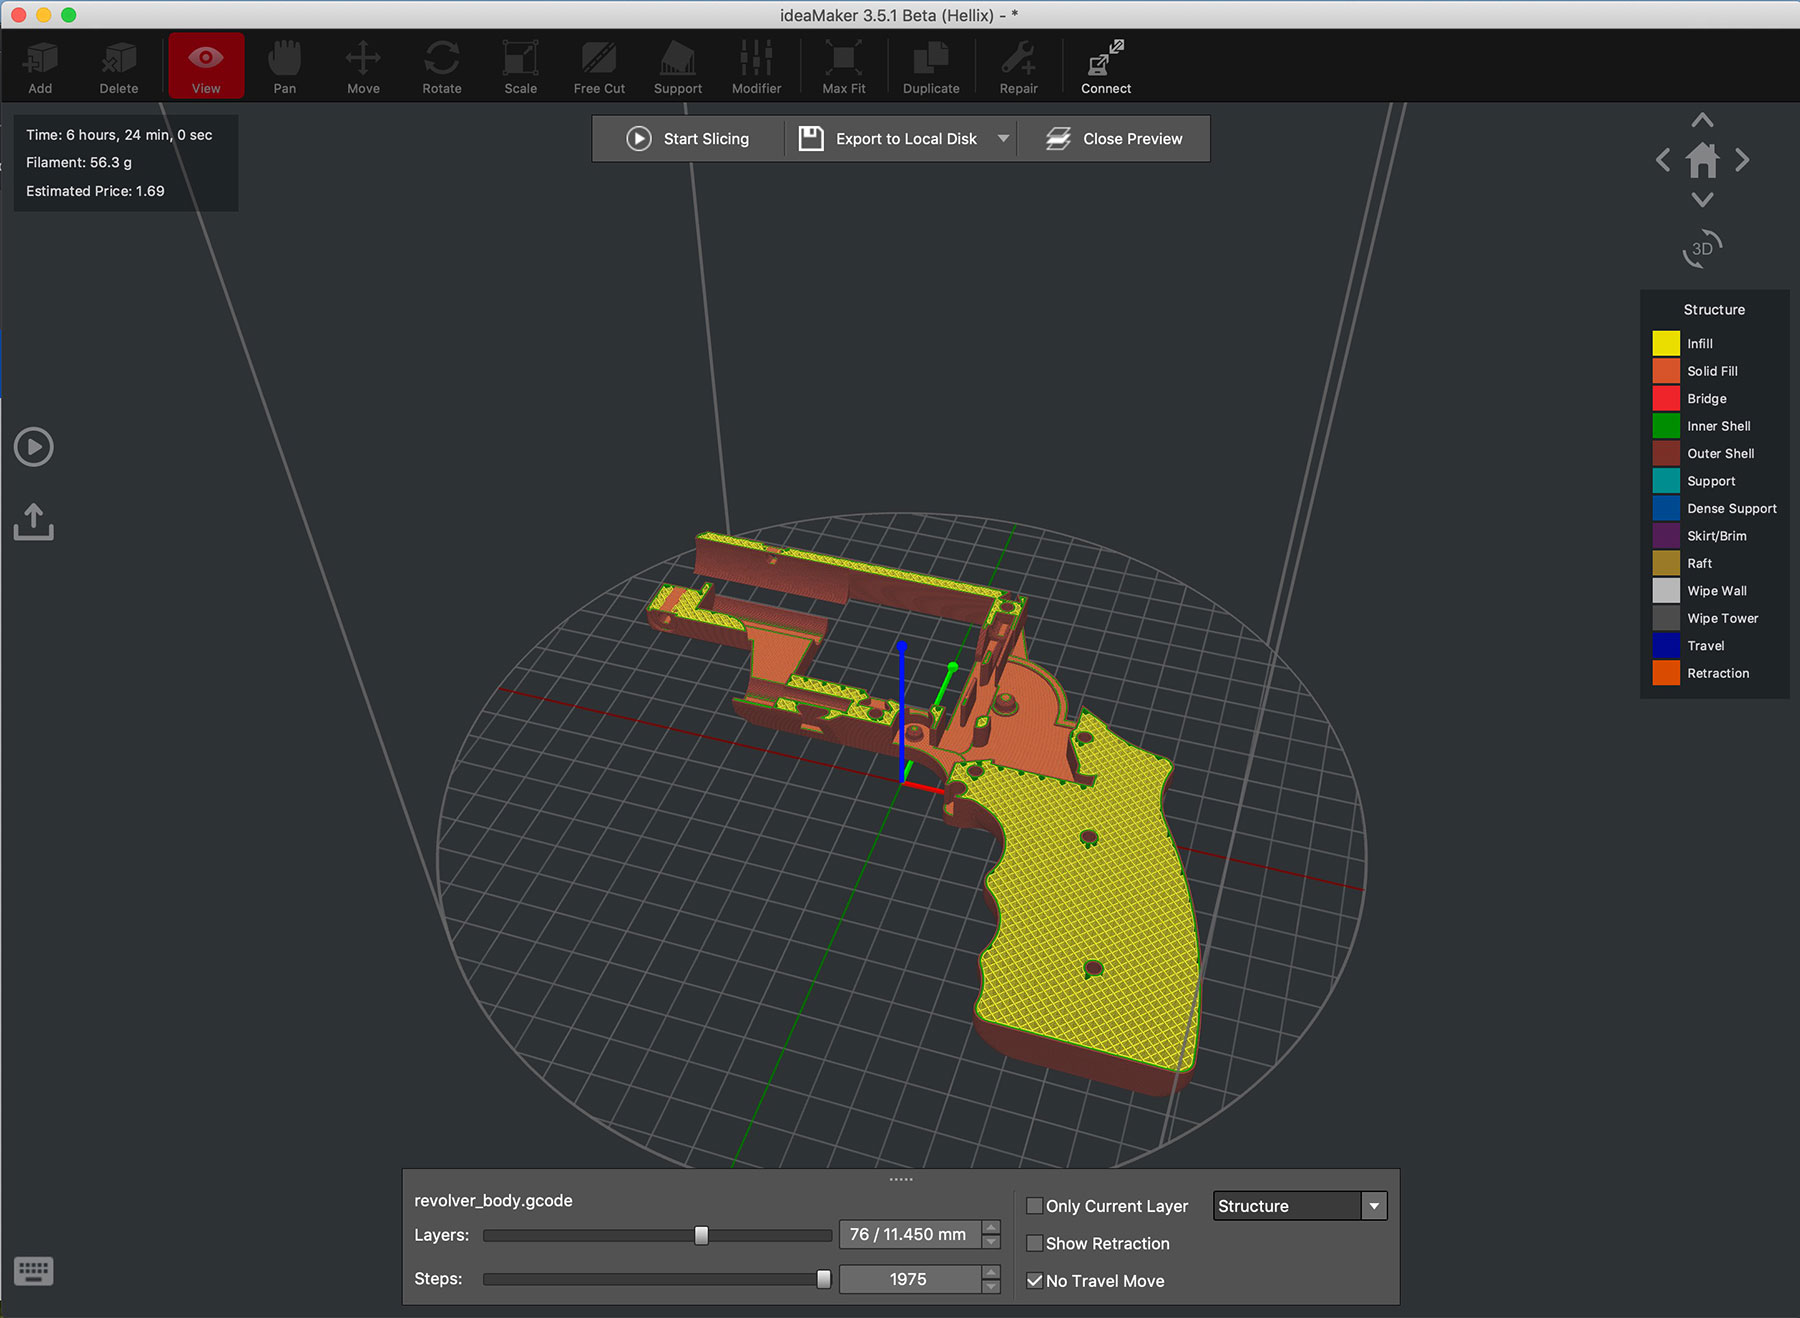
Task: Enable Only Current Layer checkbox
Action: 1035,1206
